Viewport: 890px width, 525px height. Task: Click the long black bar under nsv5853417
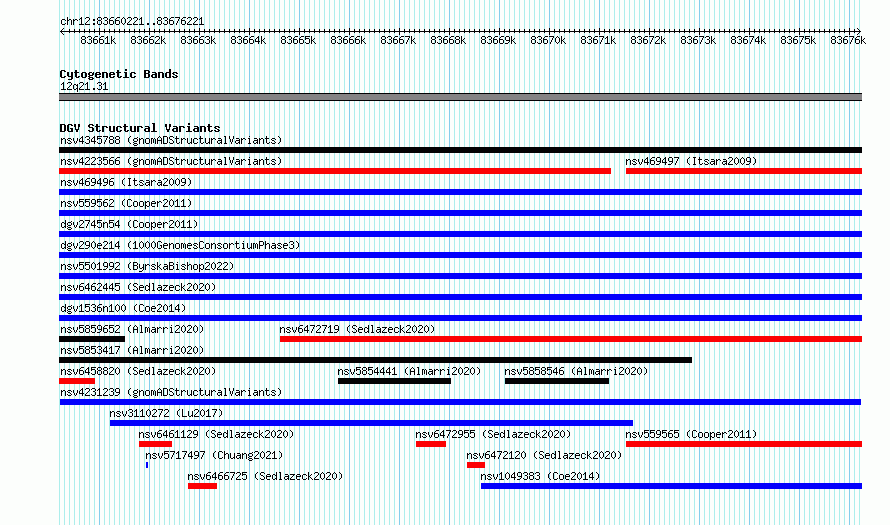375,360
